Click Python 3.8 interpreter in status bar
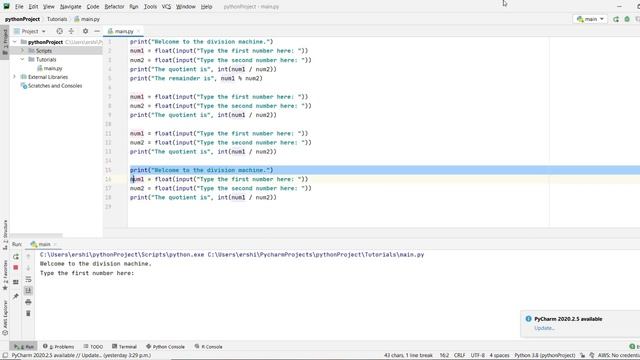The width and height of the screenshot is (640, 360). pos(544,356)
